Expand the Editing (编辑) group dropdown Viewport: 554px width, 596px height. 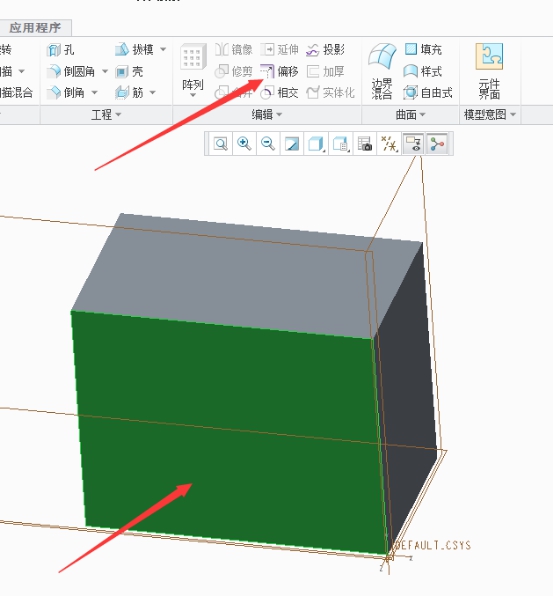click(x=267, y=114)
